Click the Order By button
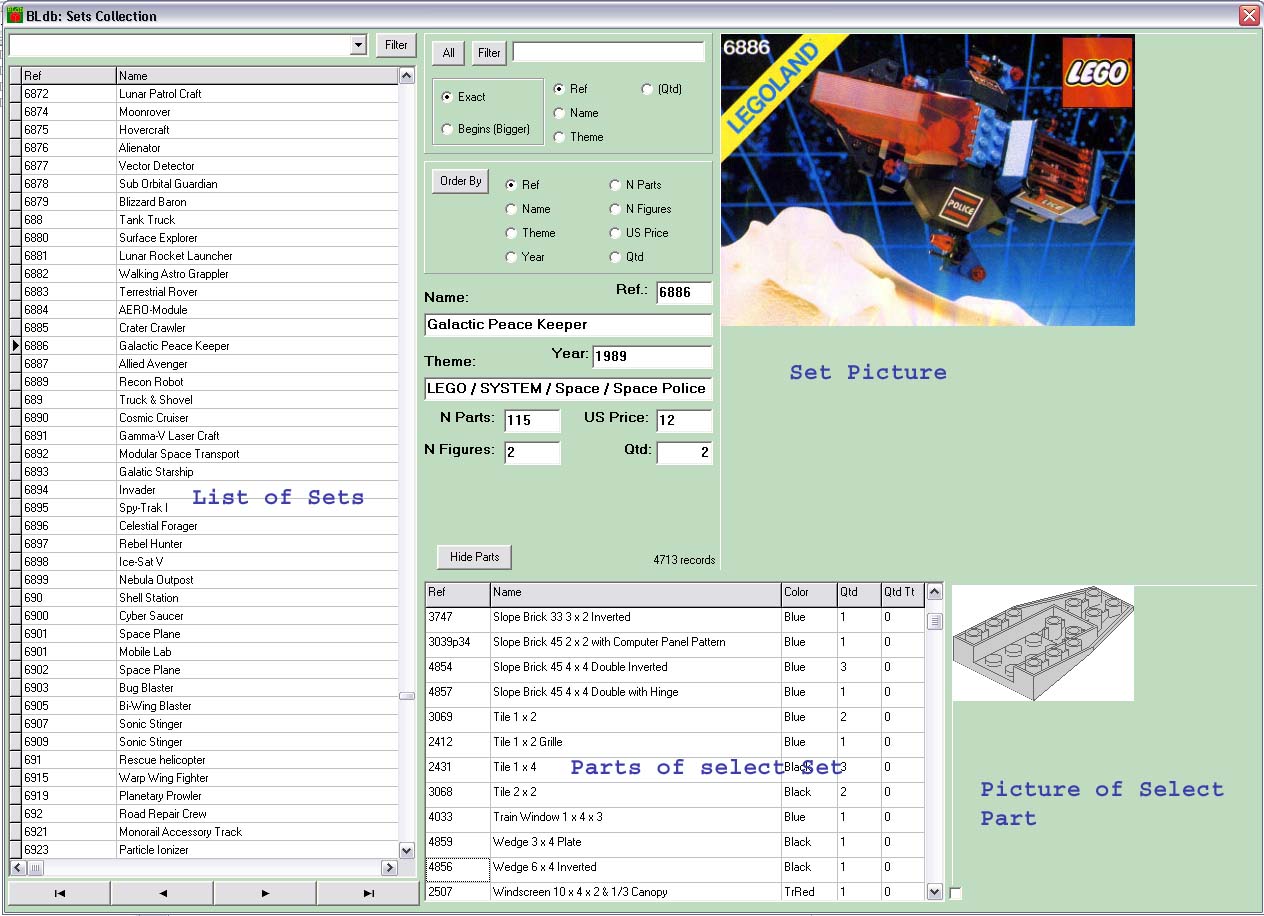Screen dimensions: 1264x916 [x=461, y=181]
